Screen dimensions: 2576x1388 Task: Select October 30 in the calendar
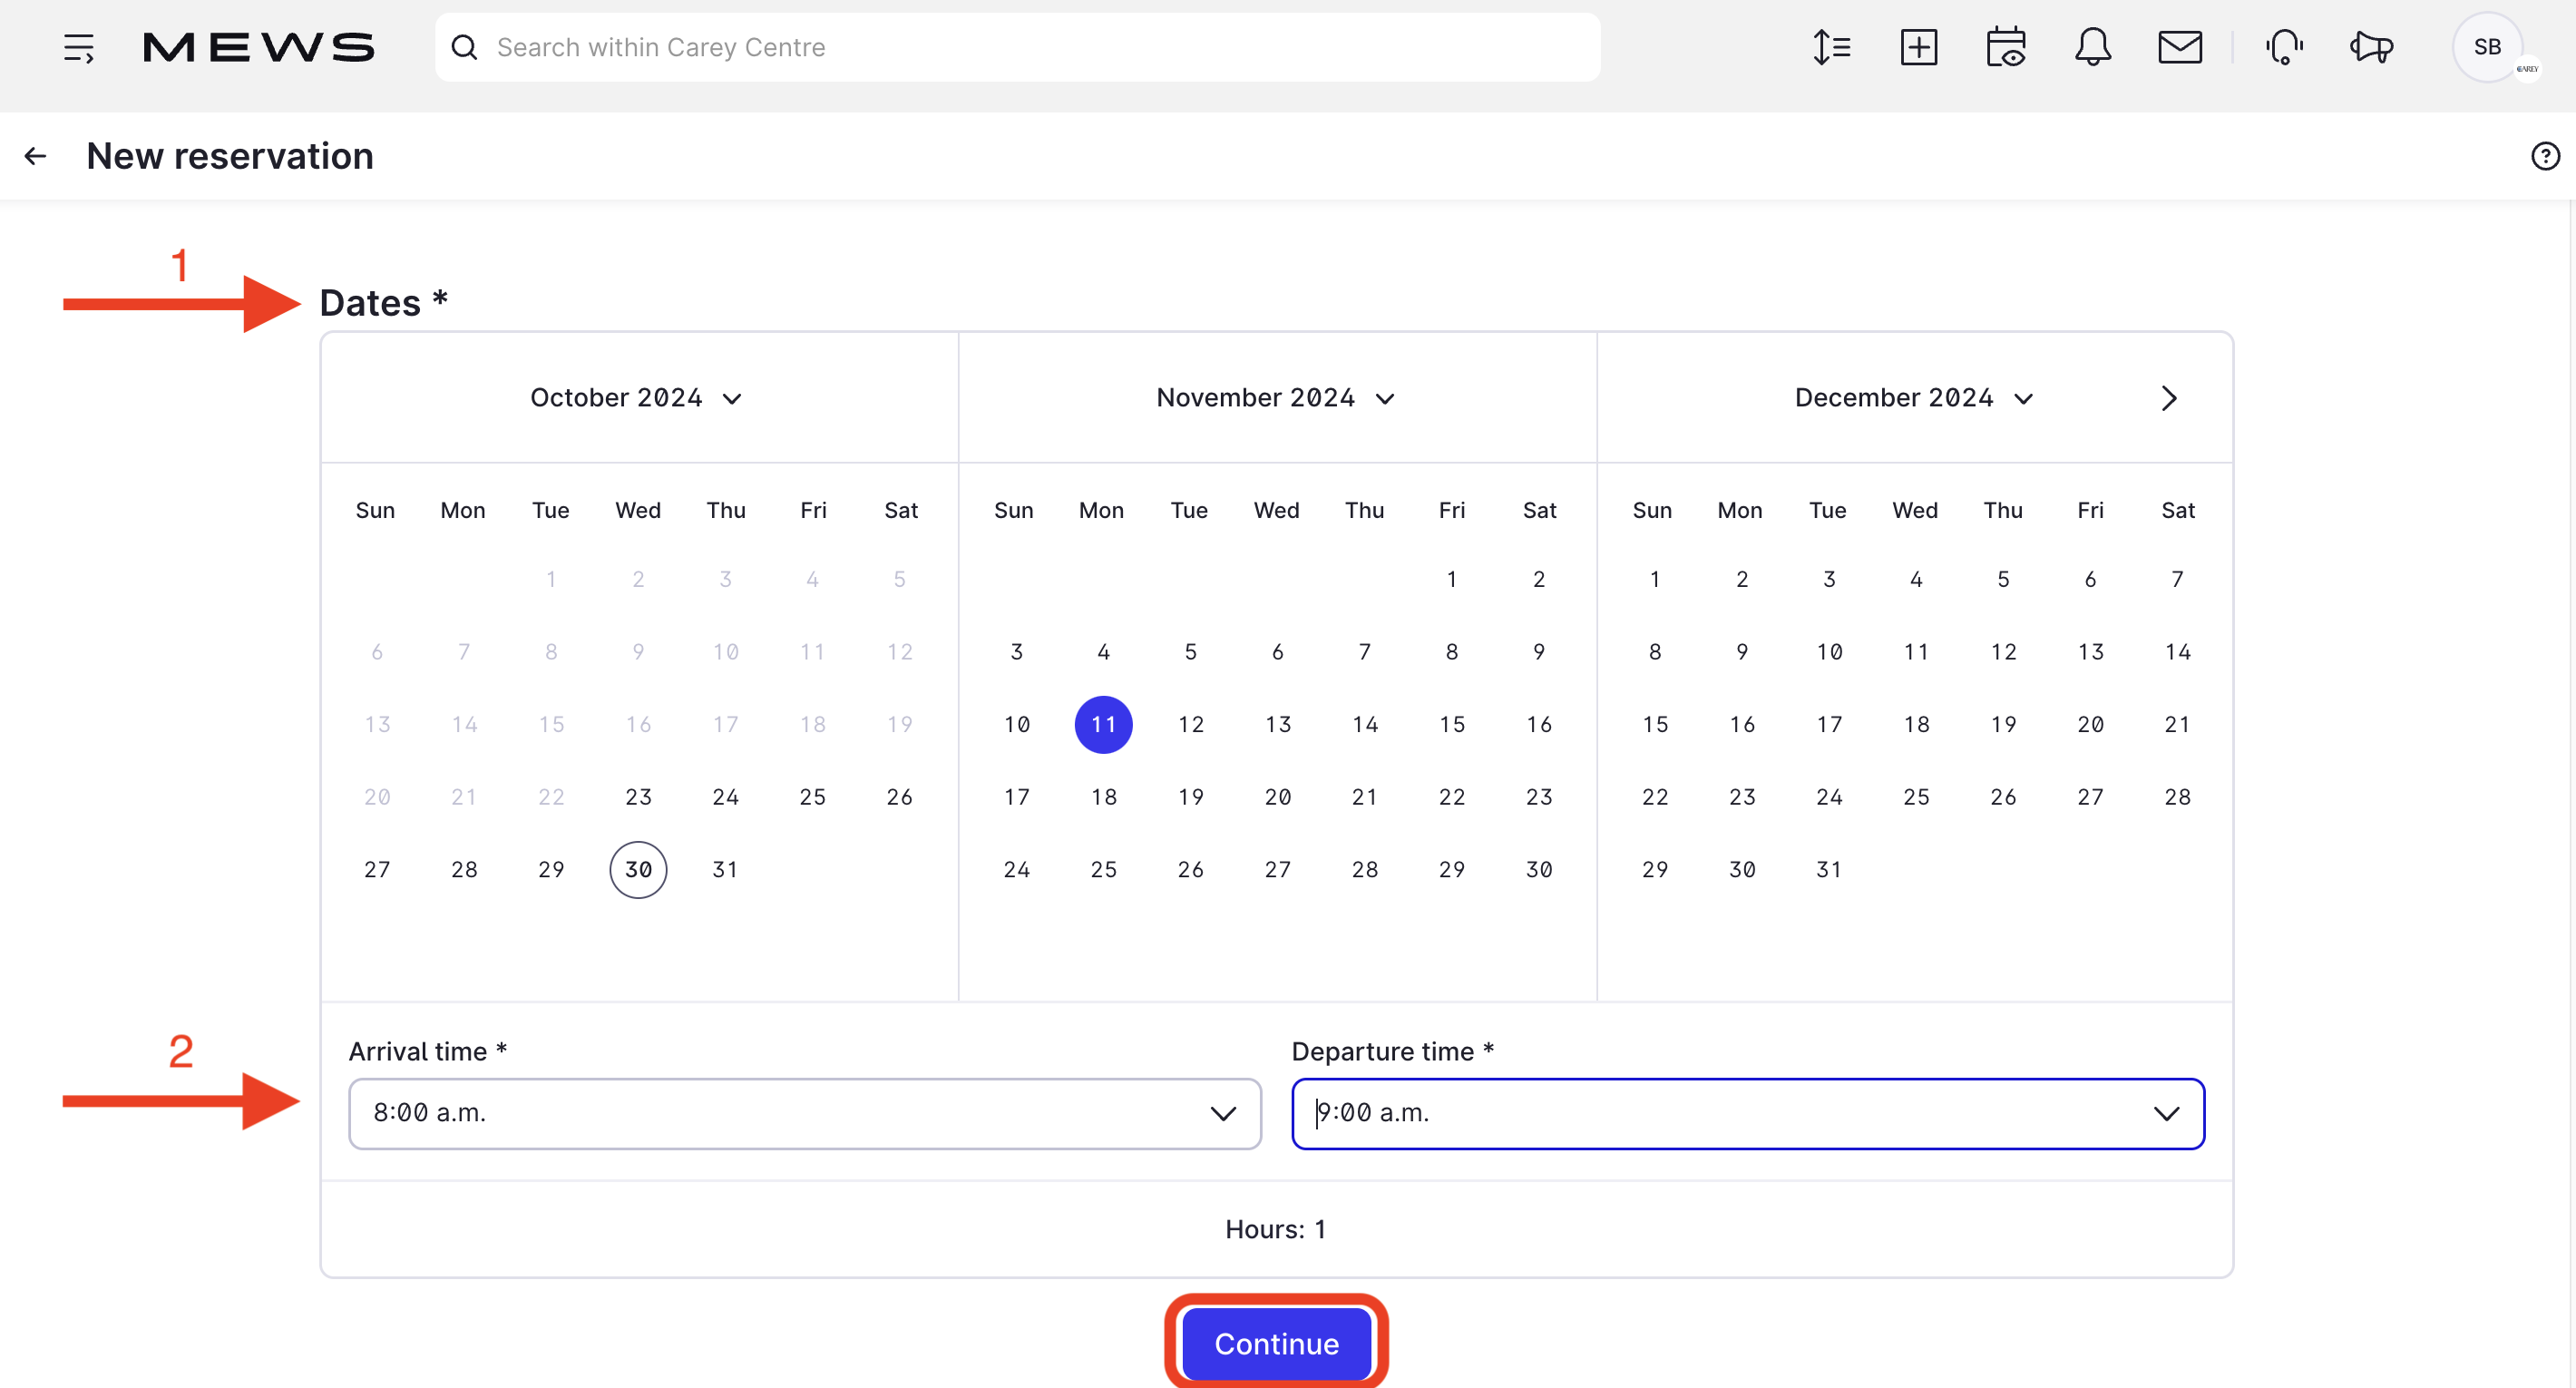(638, 869)
